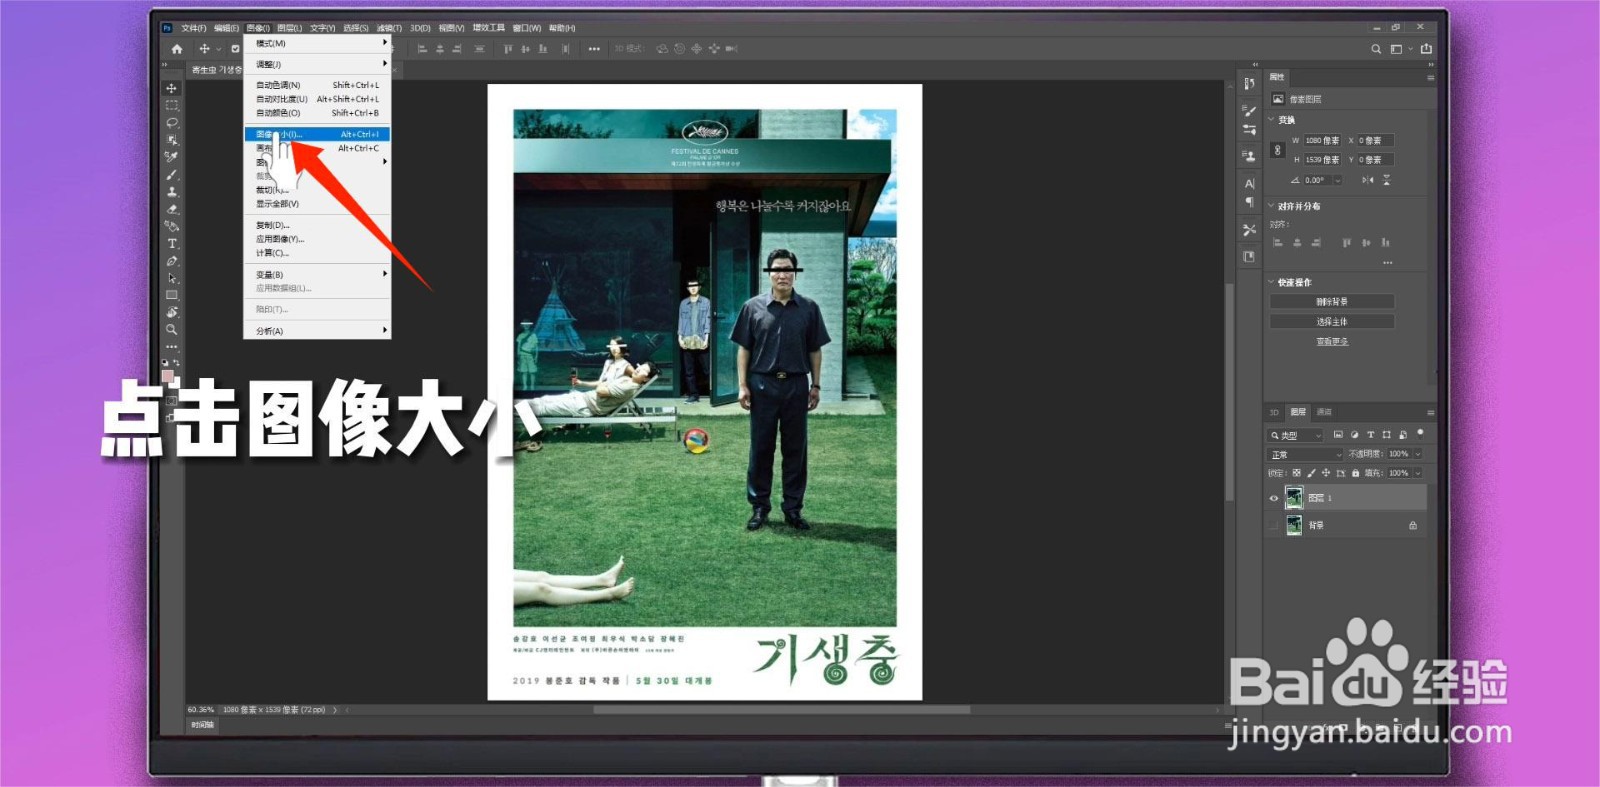The image size is (1600, 787).
Task: Toggle lock all icon in layers panel
Action: click(x=1356, y=473)
